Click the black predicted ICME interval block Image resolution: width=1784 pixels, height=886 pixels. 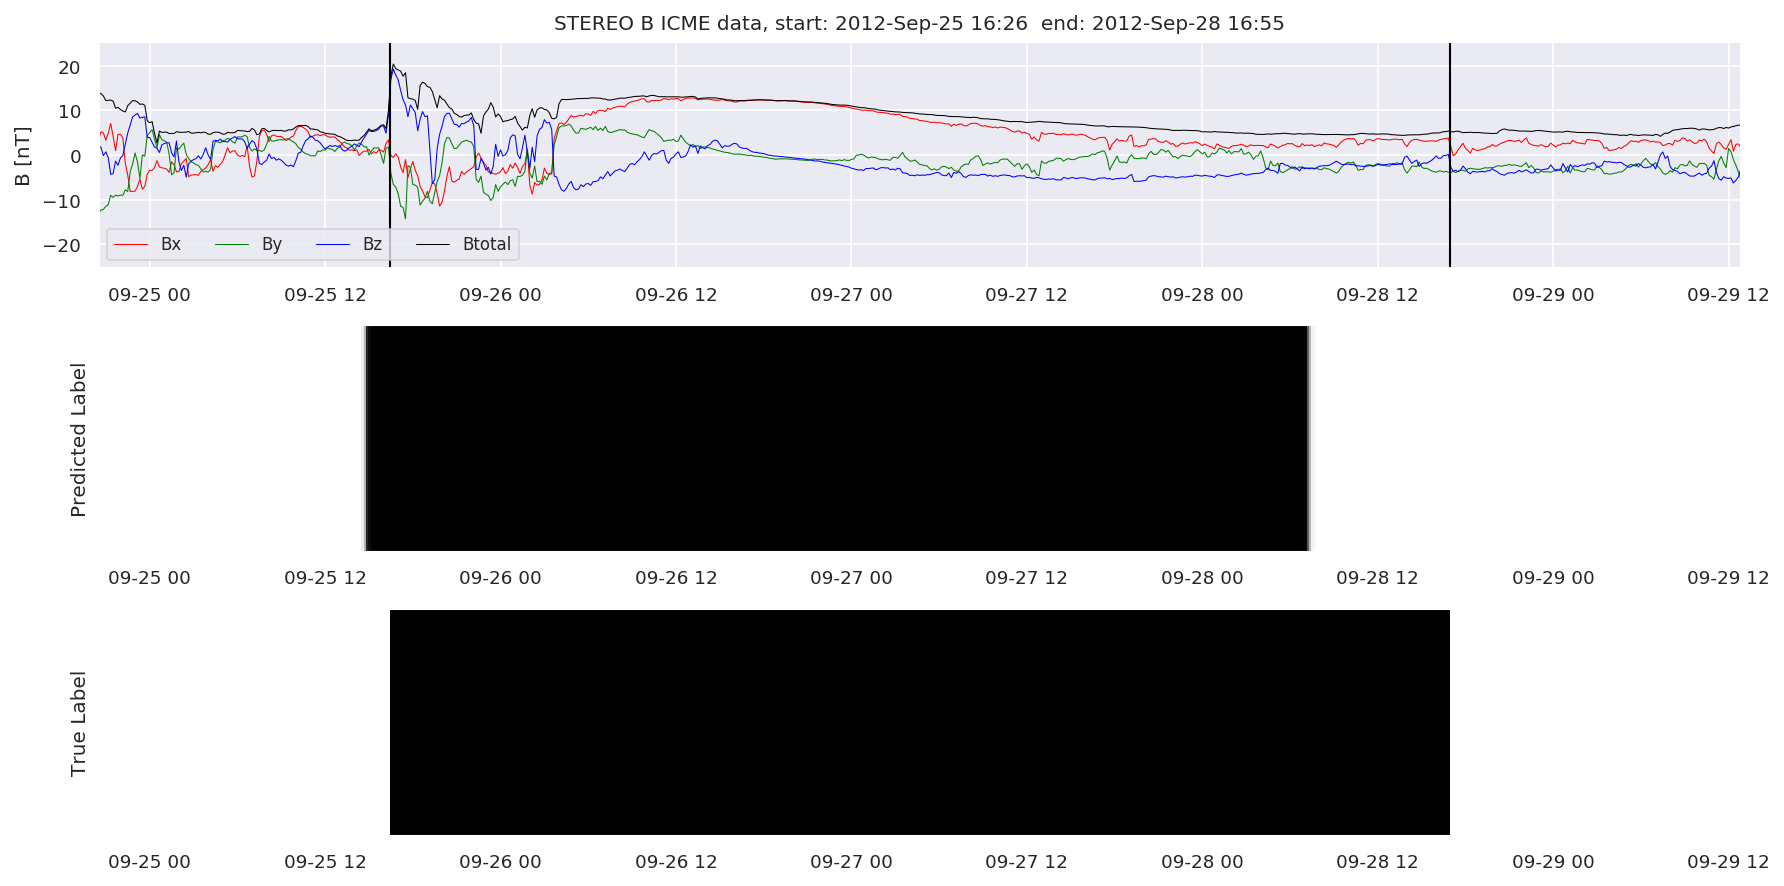point(837,438)
